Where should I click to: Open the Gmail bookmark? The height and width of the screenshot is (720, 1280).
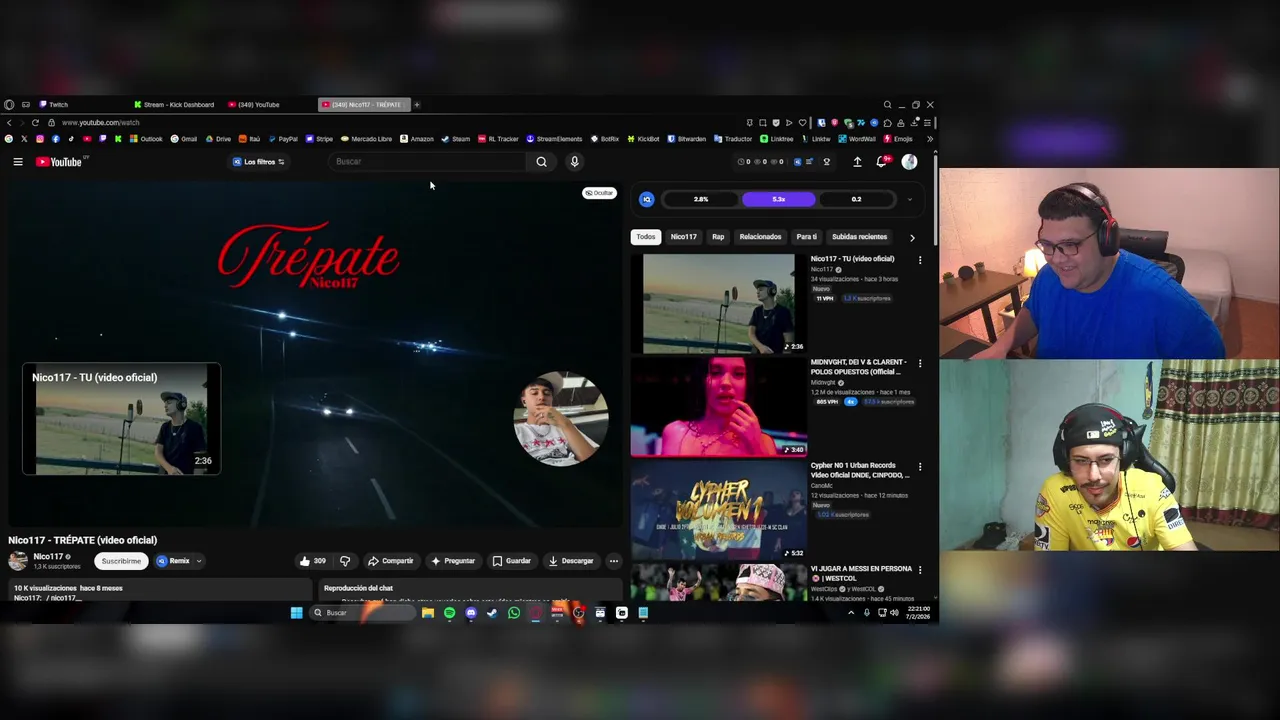(184, 139)
